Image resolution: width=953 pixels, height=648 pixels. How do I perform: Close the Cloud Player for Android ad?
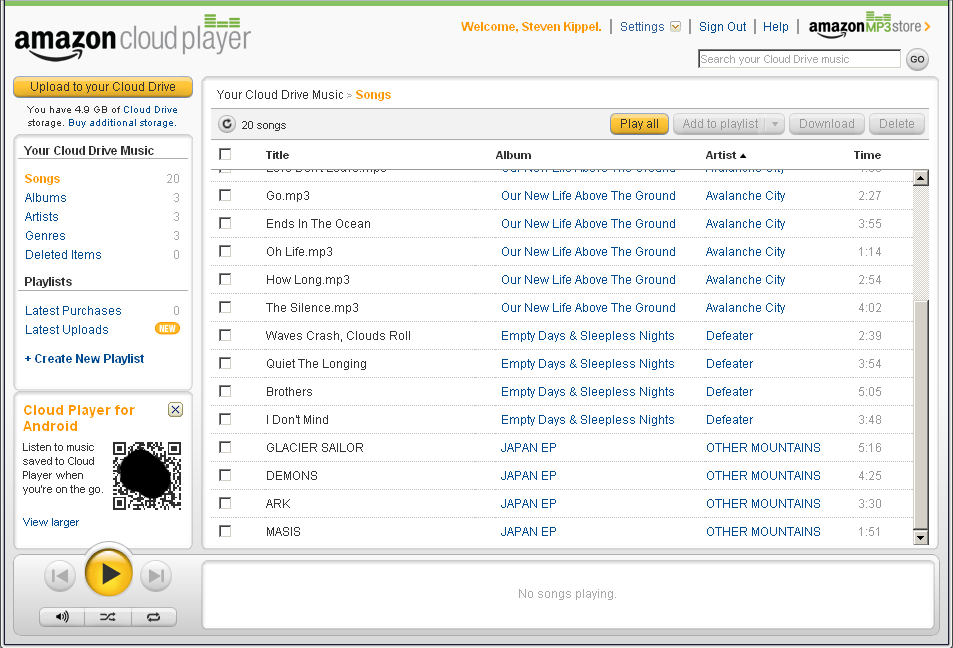pos(175,410)
